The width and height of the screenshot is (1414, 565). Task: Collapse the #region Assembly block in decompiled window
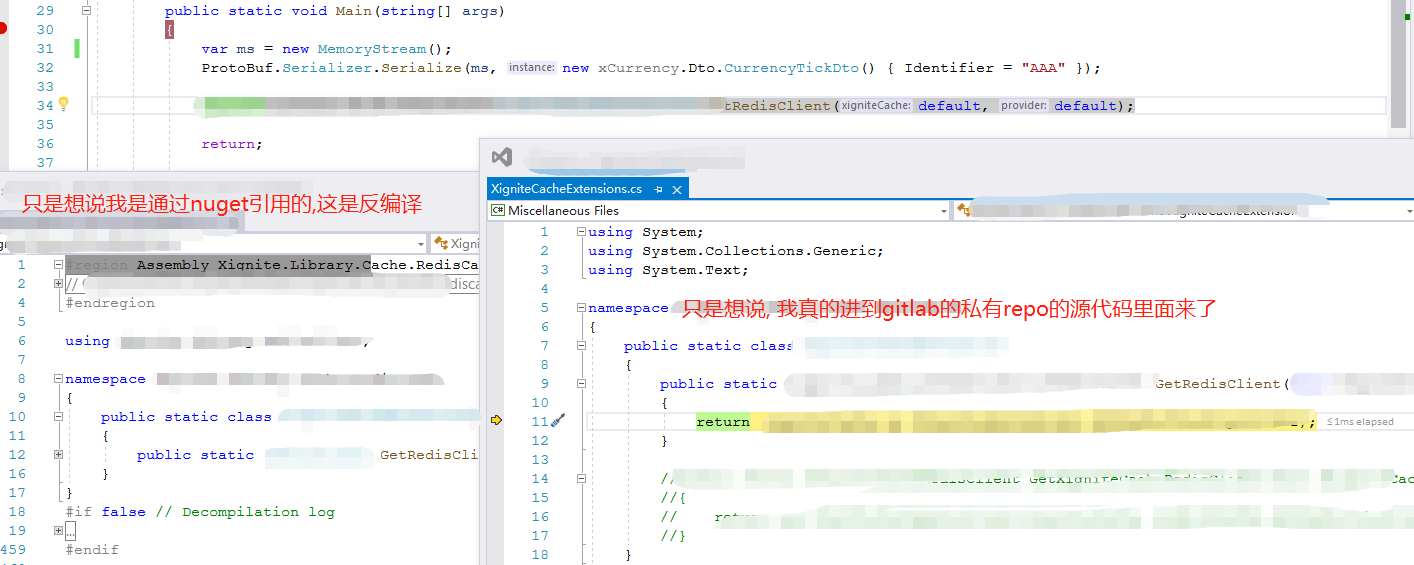coord(59,265)
